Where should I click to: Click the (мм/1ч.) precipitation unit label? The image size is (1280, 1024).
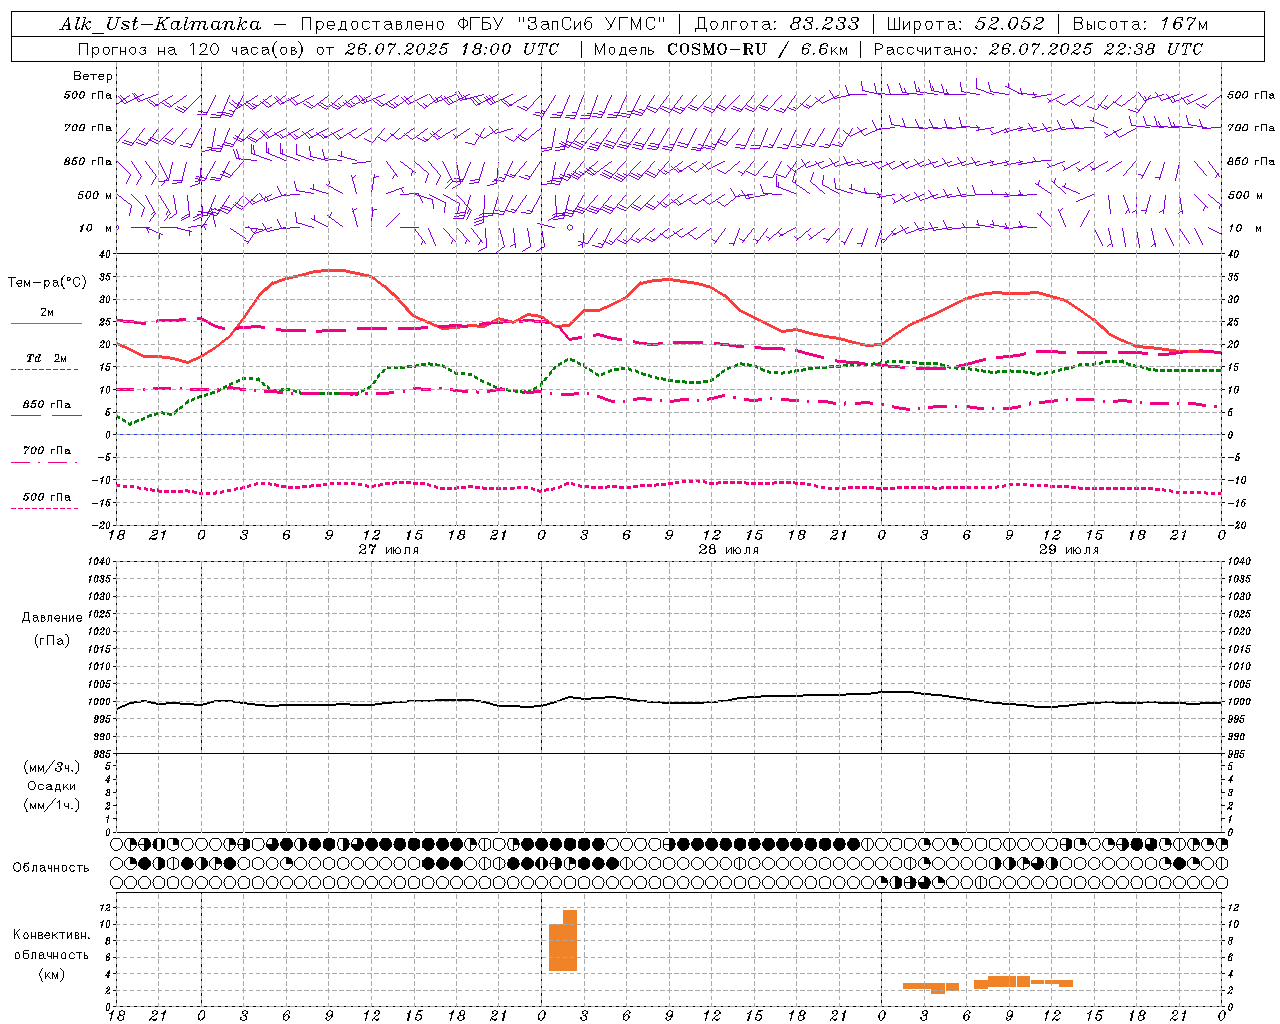pyautogui.click(x=52, y=805)
